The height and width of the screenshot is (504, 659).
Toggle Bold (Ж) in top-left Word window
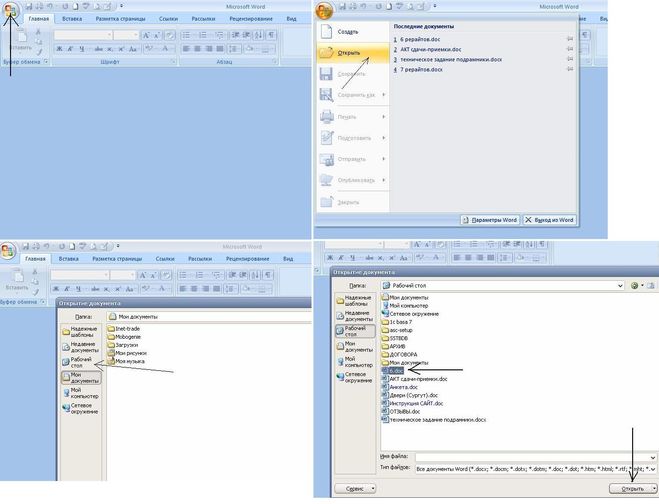[59, 49]
